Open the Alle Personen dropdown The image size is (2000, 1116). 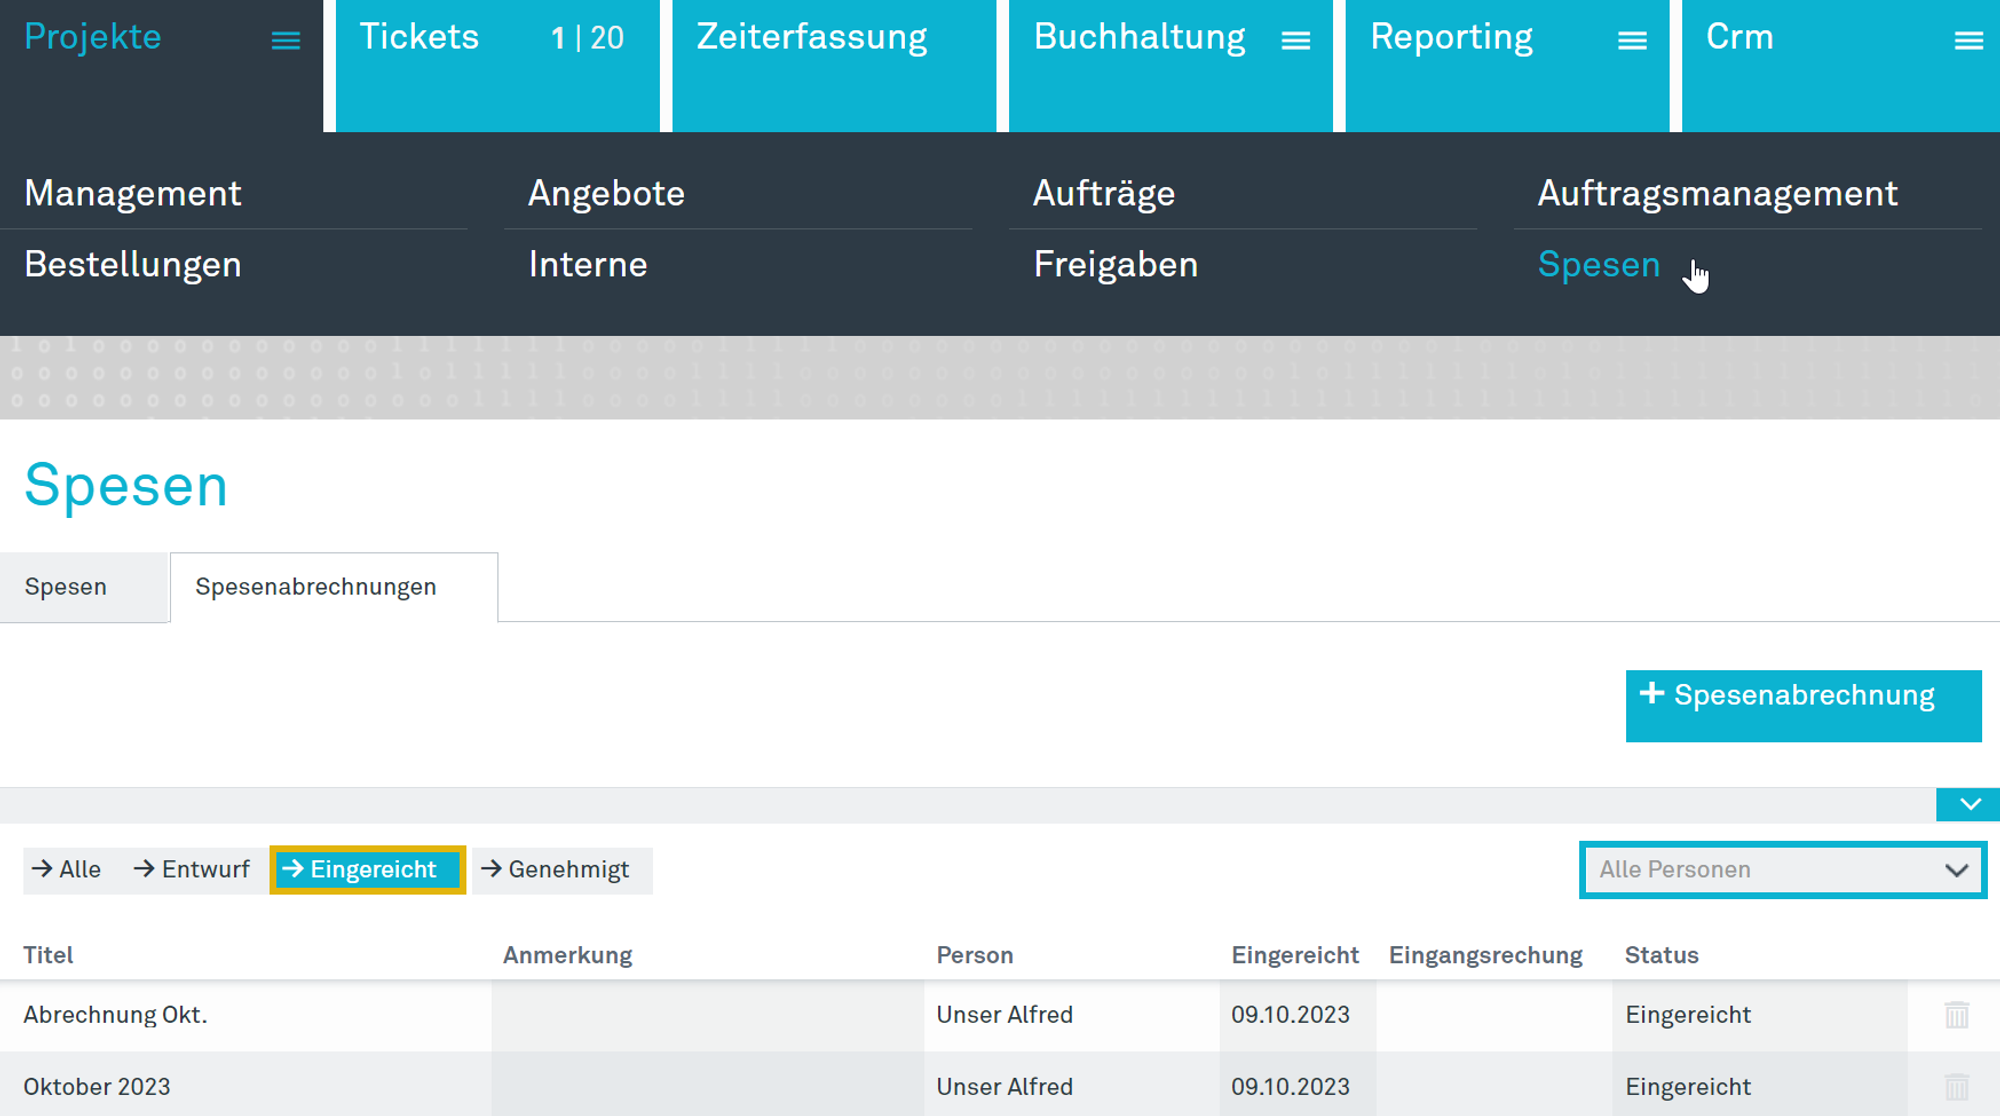[1782, 870]
